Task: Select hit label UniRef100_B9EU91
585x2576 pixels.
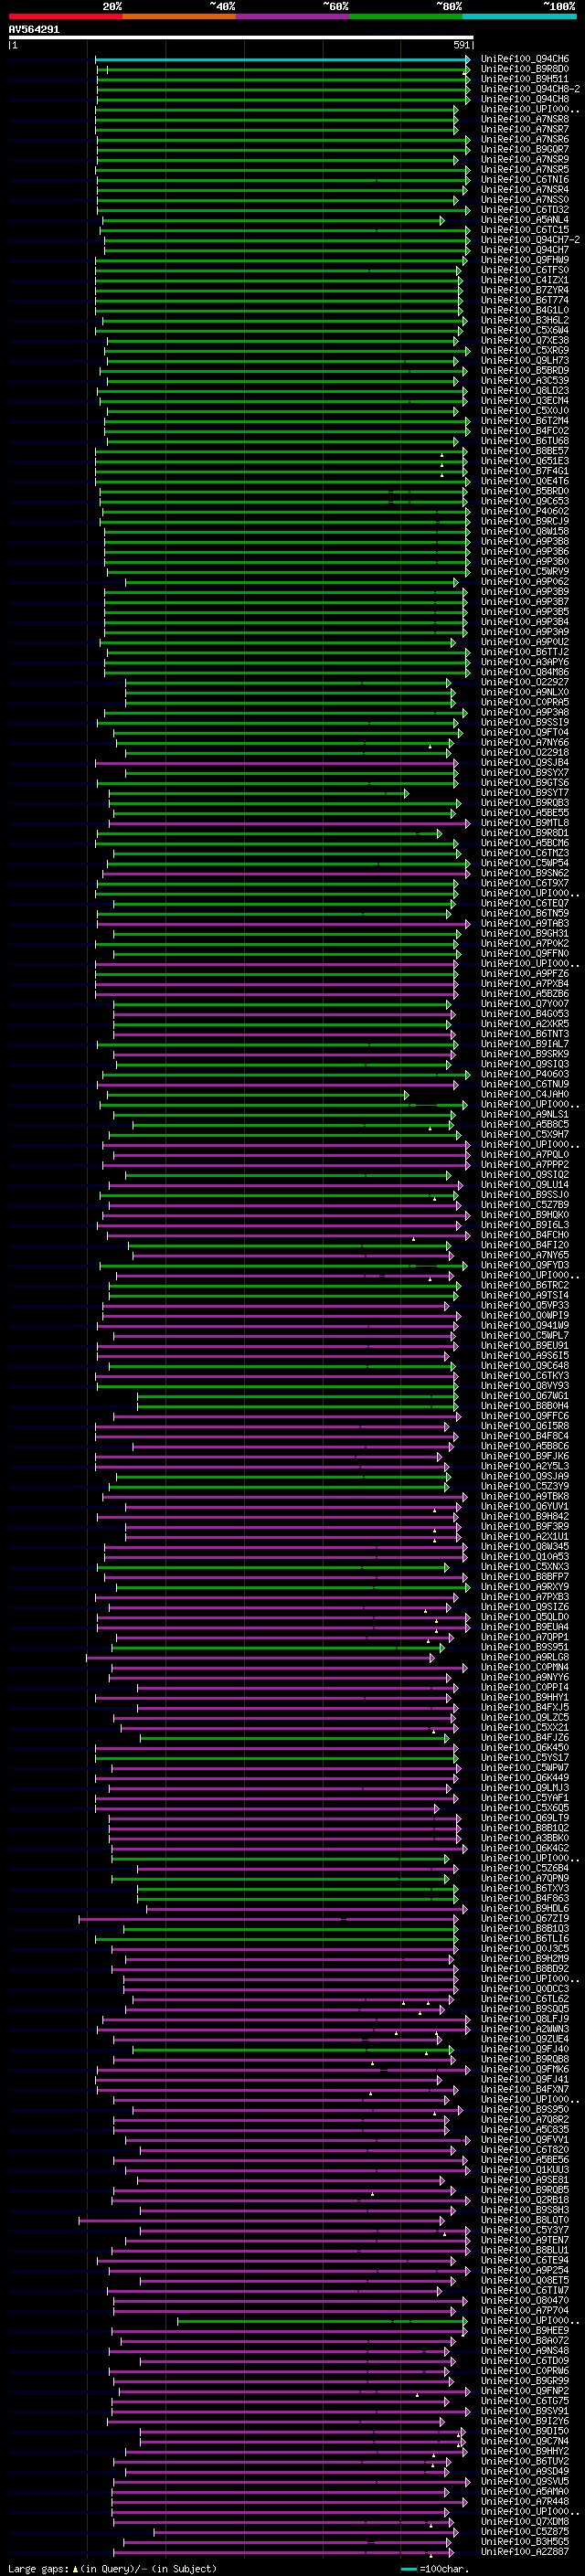Action: 525,1345
